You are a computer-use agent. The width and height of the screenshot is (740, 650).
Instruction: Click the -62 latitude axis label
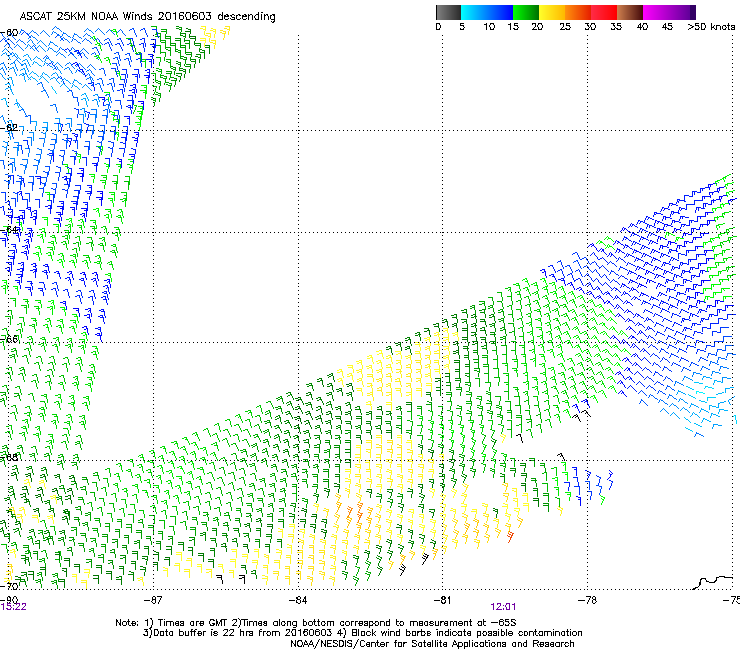(x=8, y=128)
